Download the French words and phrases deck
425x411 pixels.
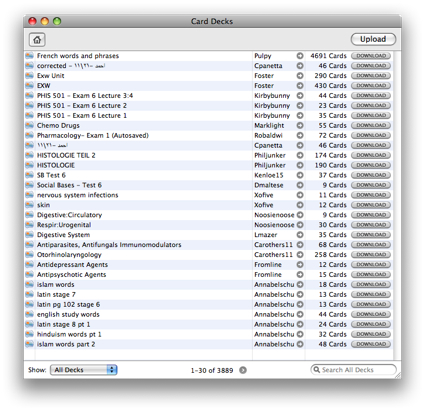[371, 56]
